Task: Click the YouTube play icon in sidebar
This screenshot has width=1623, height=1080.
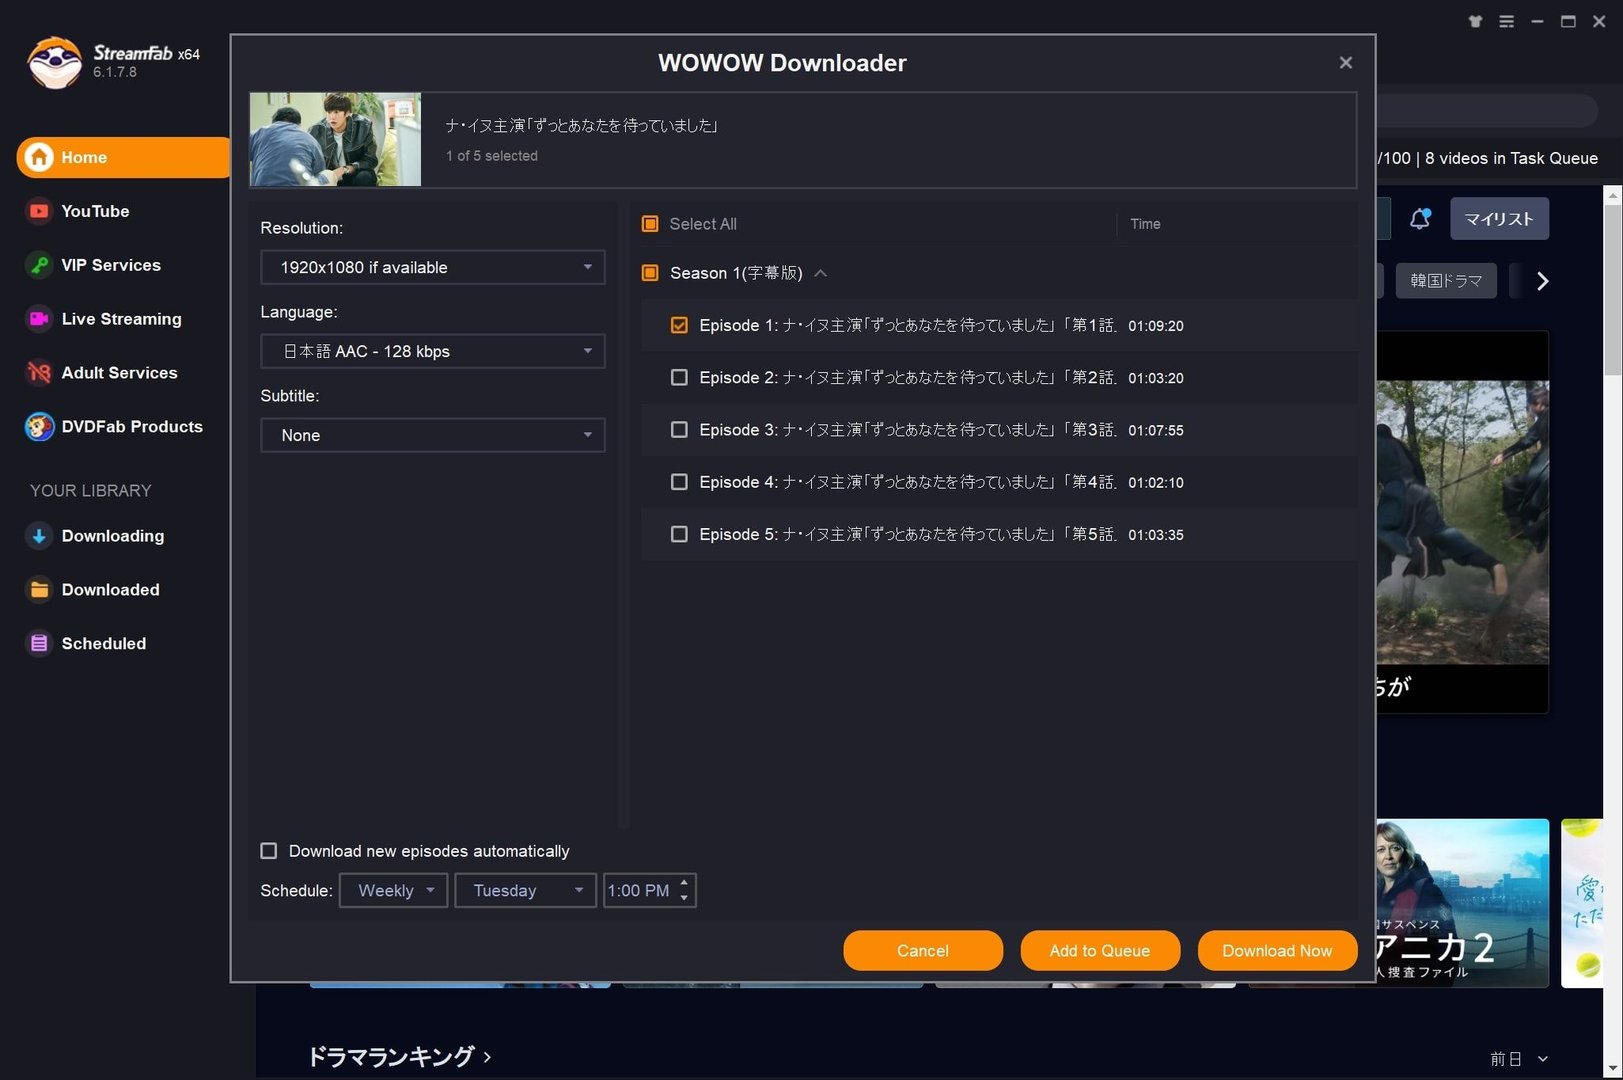Action: point(39,211)
